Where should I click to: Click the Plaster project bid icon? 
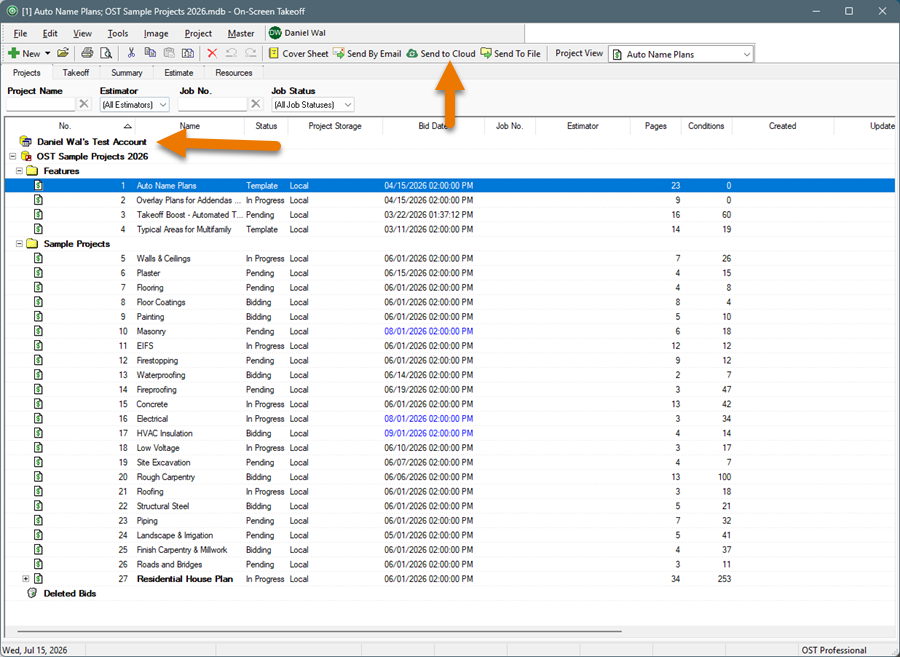[38, 273]
